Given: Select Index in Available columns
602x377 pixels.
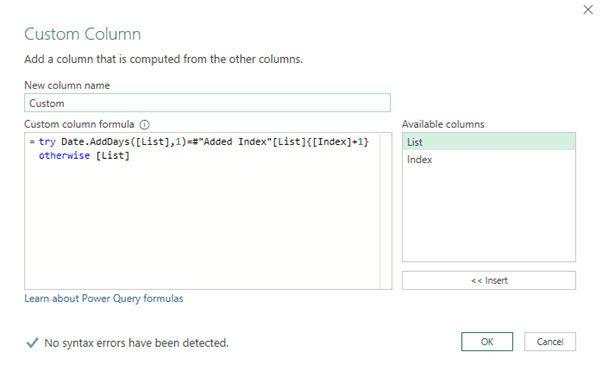Looking at the screenshot, I should (489, 159).
